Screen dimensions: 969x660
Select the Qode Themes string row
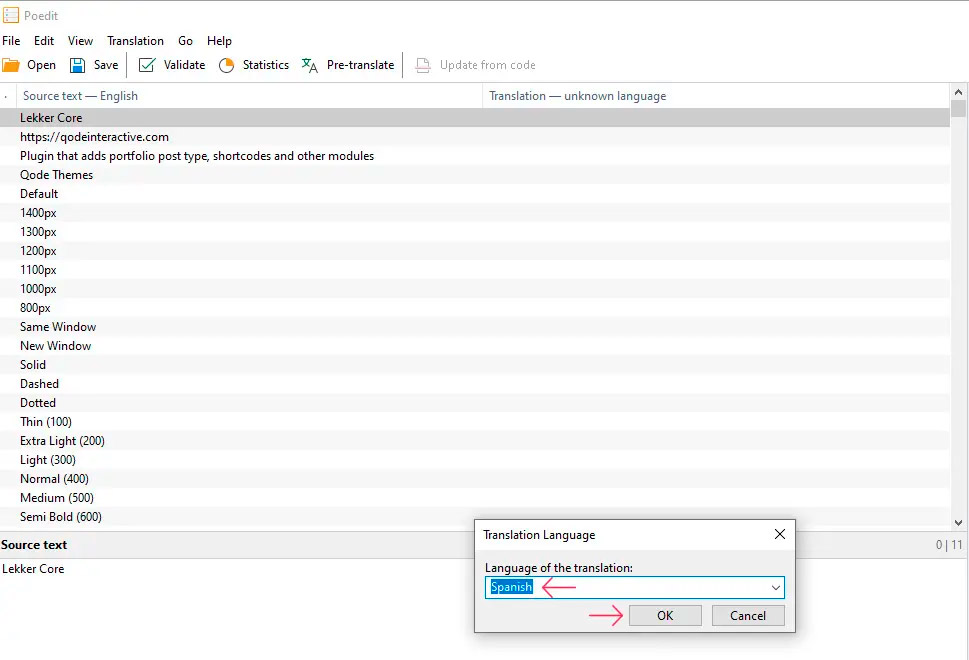56,175
